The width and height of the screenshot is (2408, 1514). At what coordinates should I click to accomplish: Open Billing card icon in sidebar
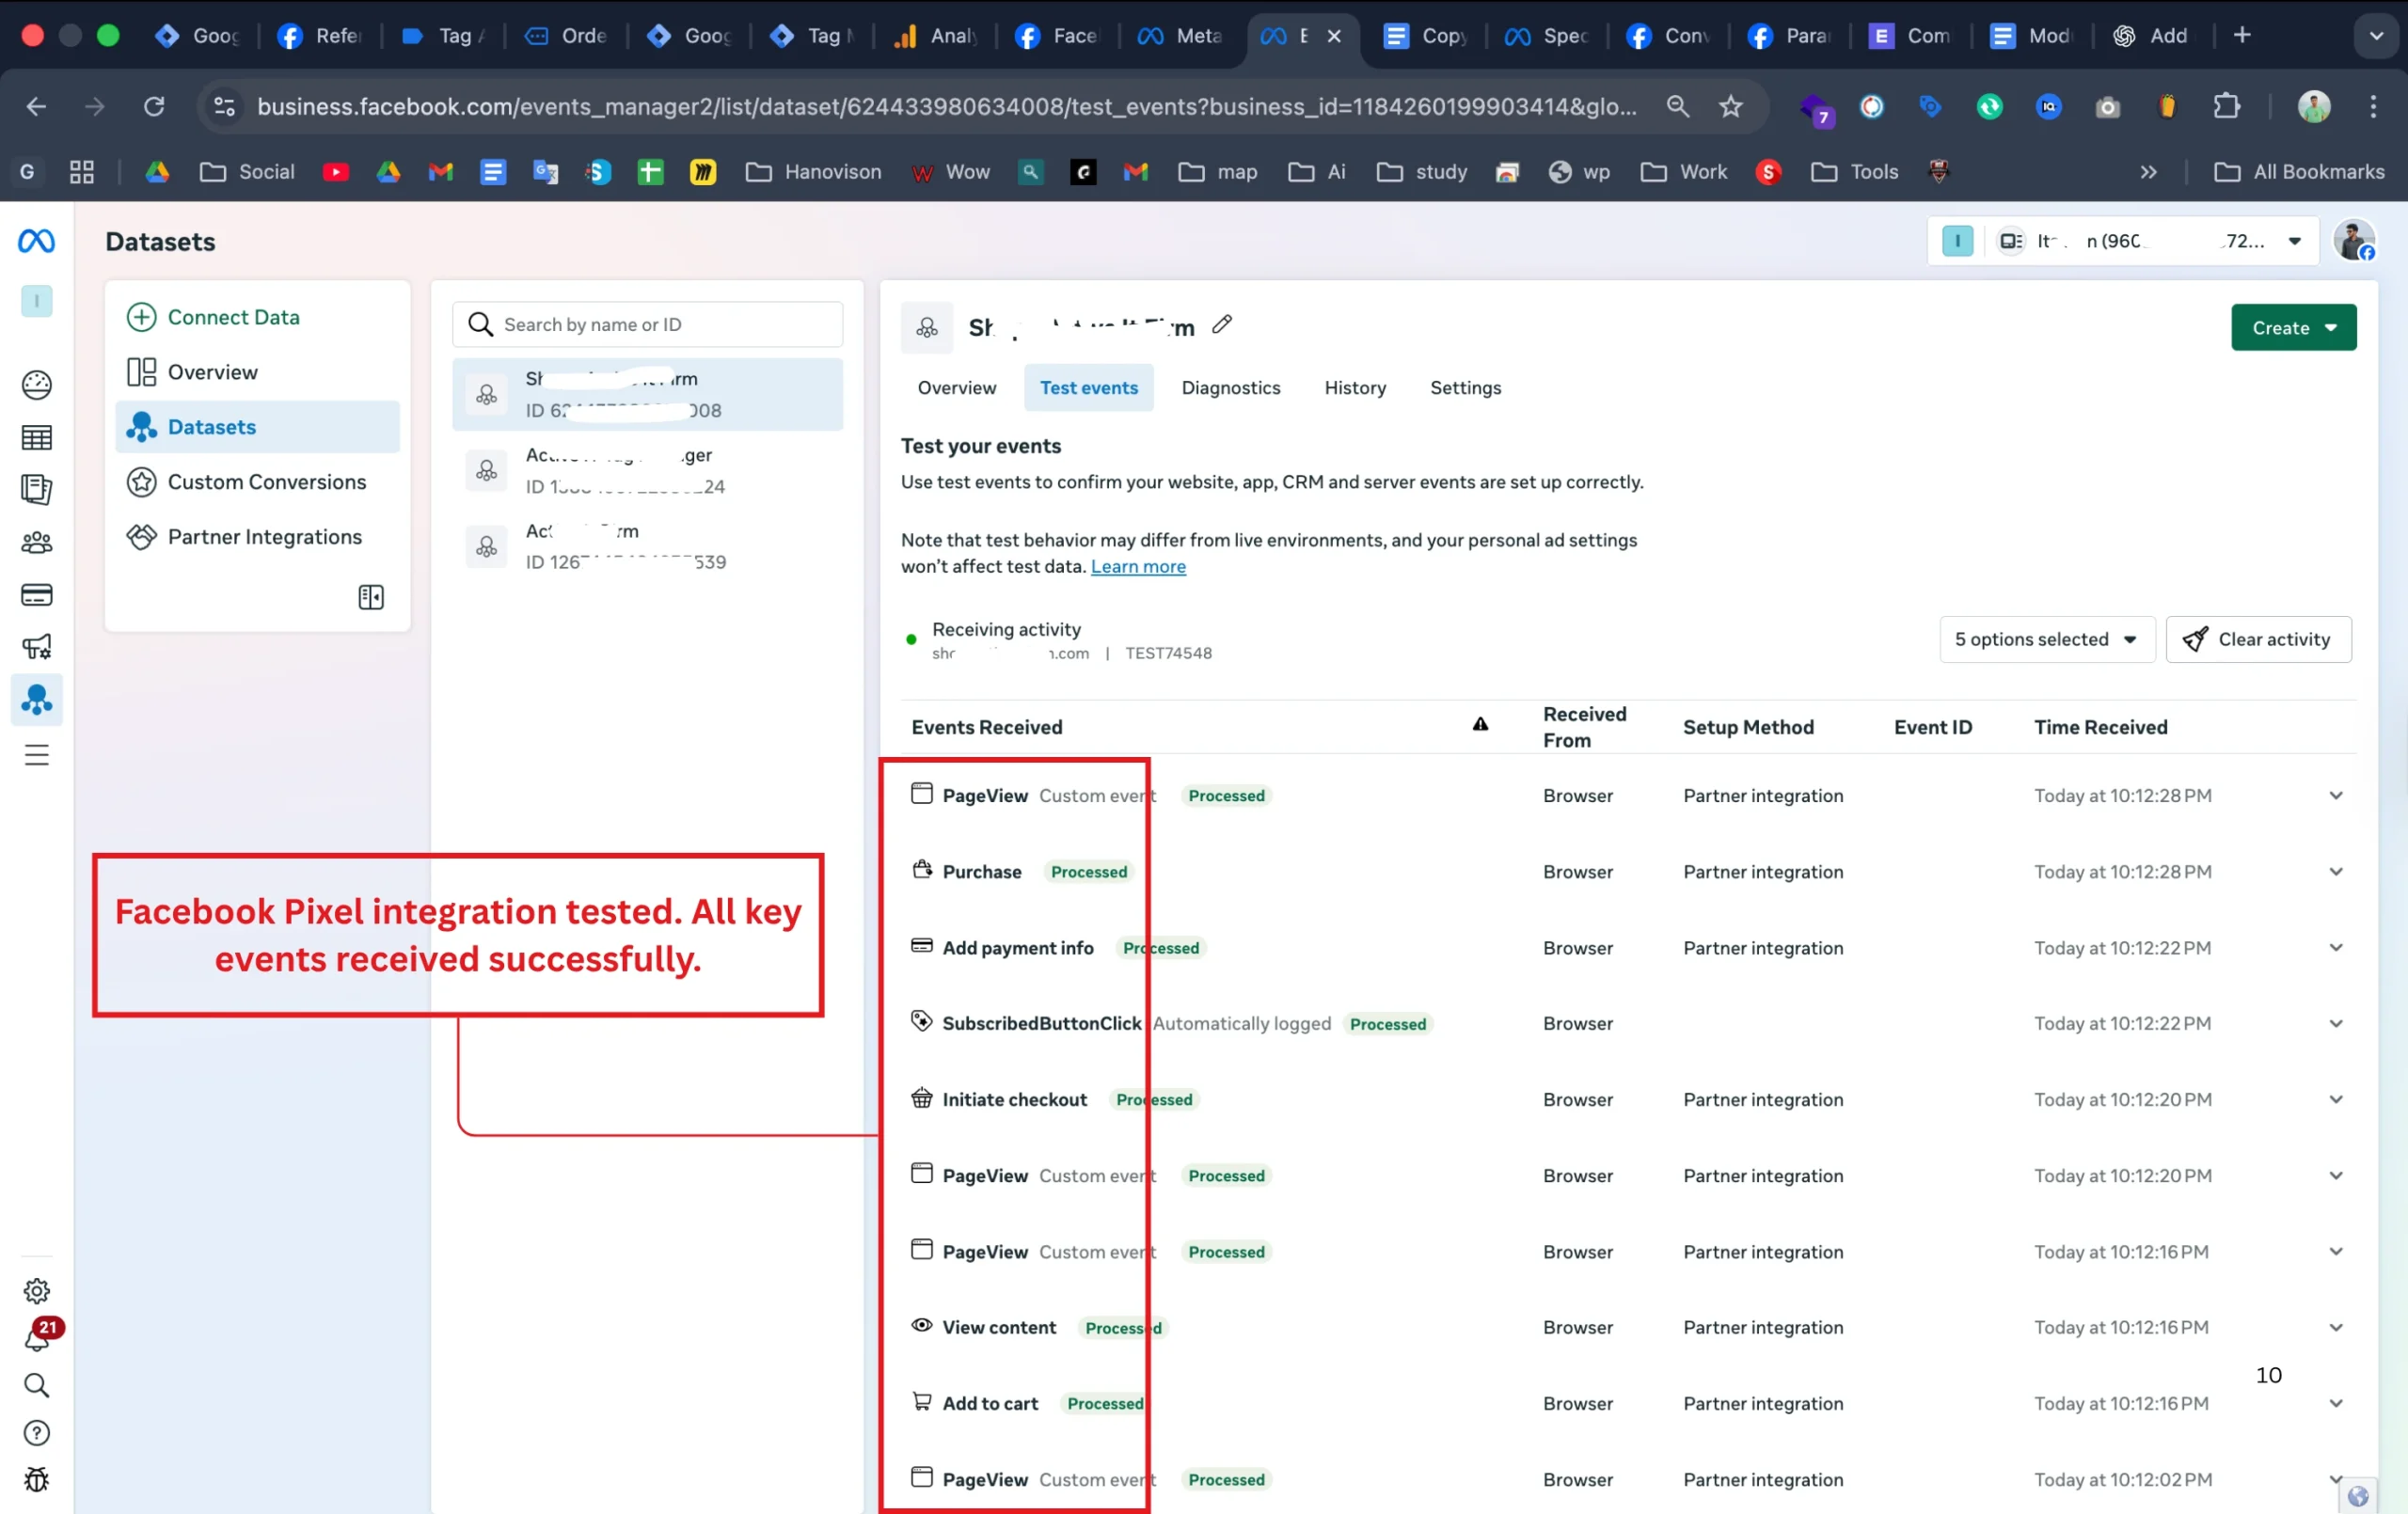pyautogui.click(x=36, y=595)
